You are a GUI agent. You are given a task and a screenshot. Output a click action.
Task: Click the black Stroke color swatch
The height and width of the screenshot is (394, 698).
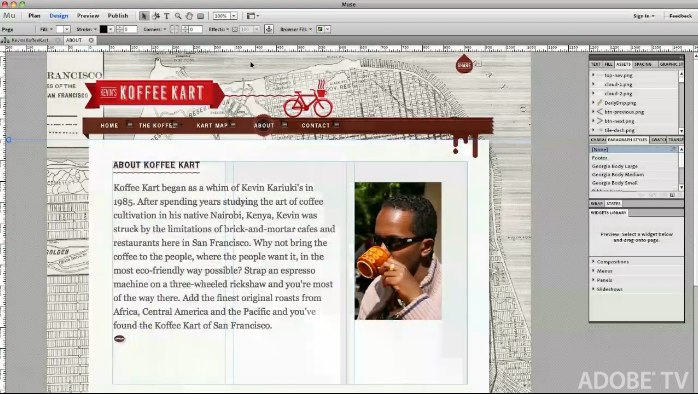click(x=103, y=29)
